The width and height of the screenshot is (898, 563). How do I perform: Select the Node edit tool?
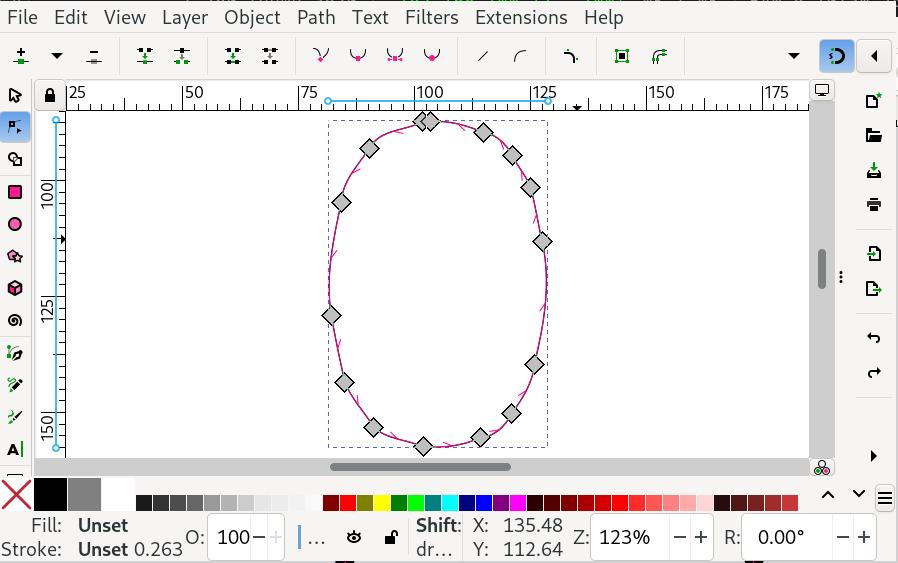tap(15, 127)
